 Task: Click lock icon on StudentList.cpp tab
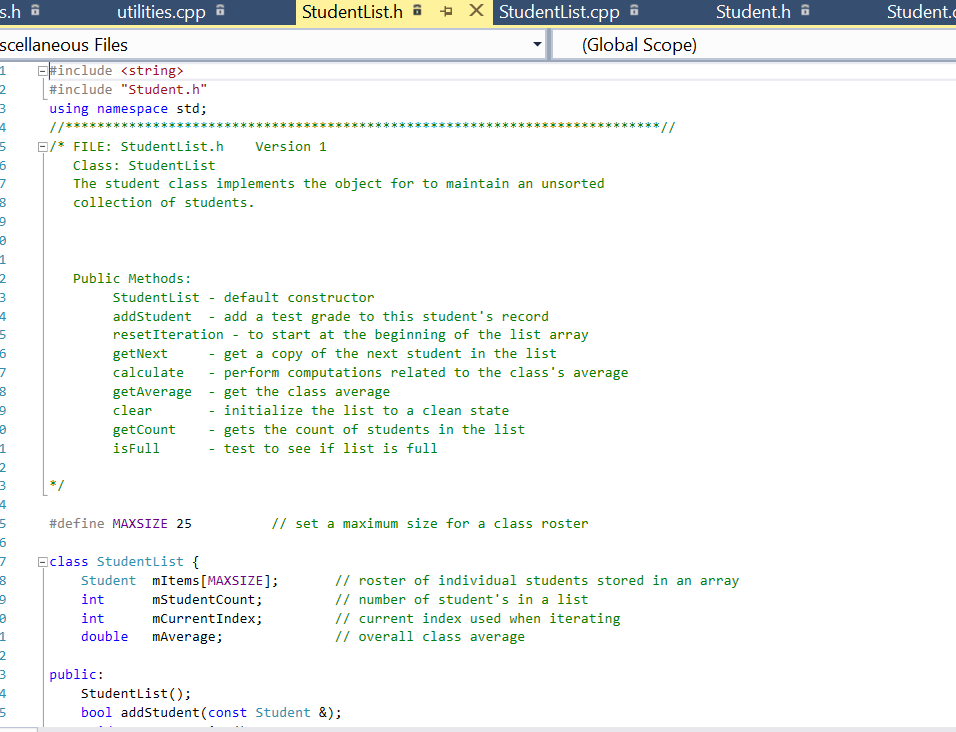634,10
